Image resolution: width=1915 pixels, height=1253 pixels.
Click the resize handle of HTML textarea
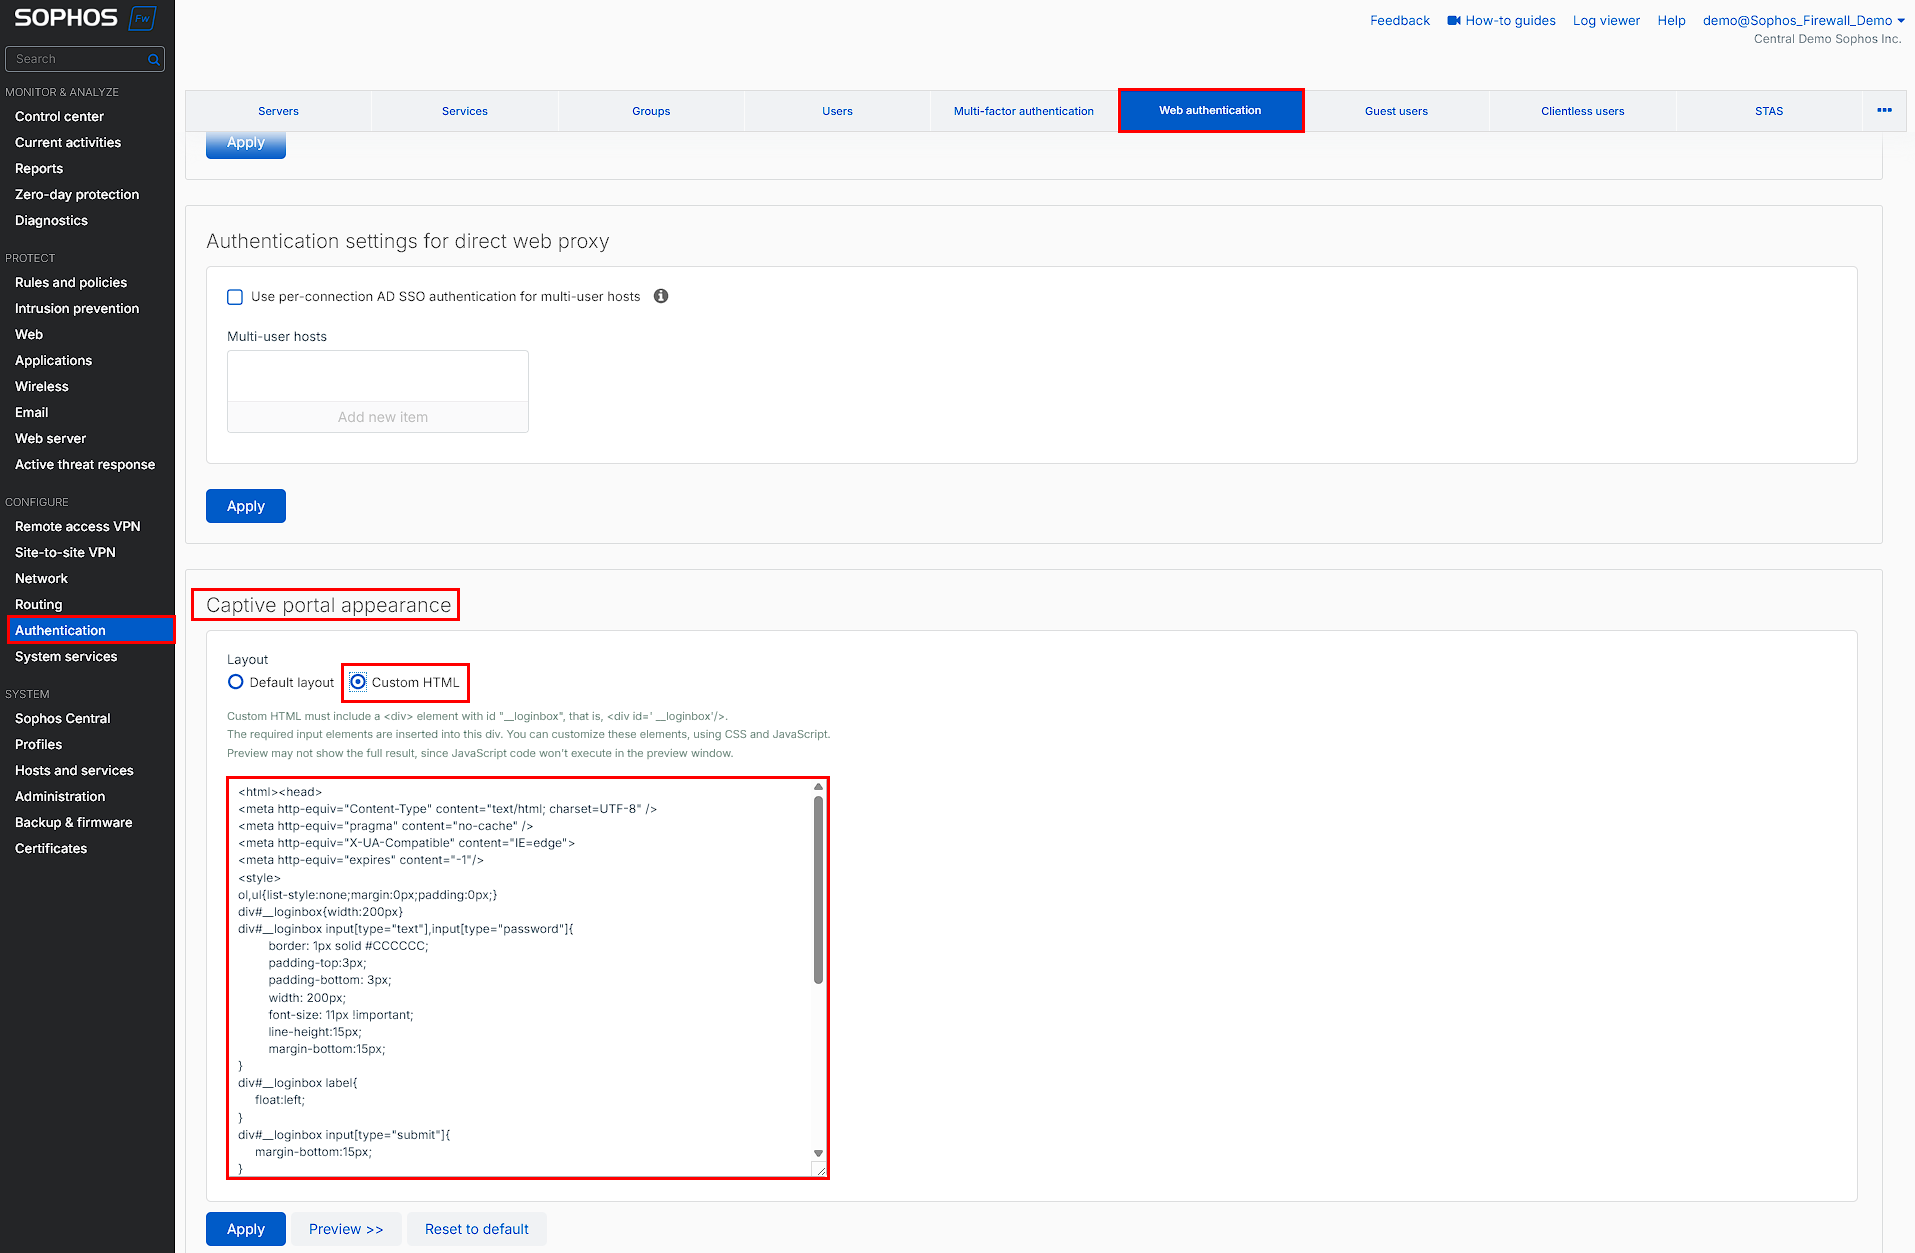tap(820, 1170)
